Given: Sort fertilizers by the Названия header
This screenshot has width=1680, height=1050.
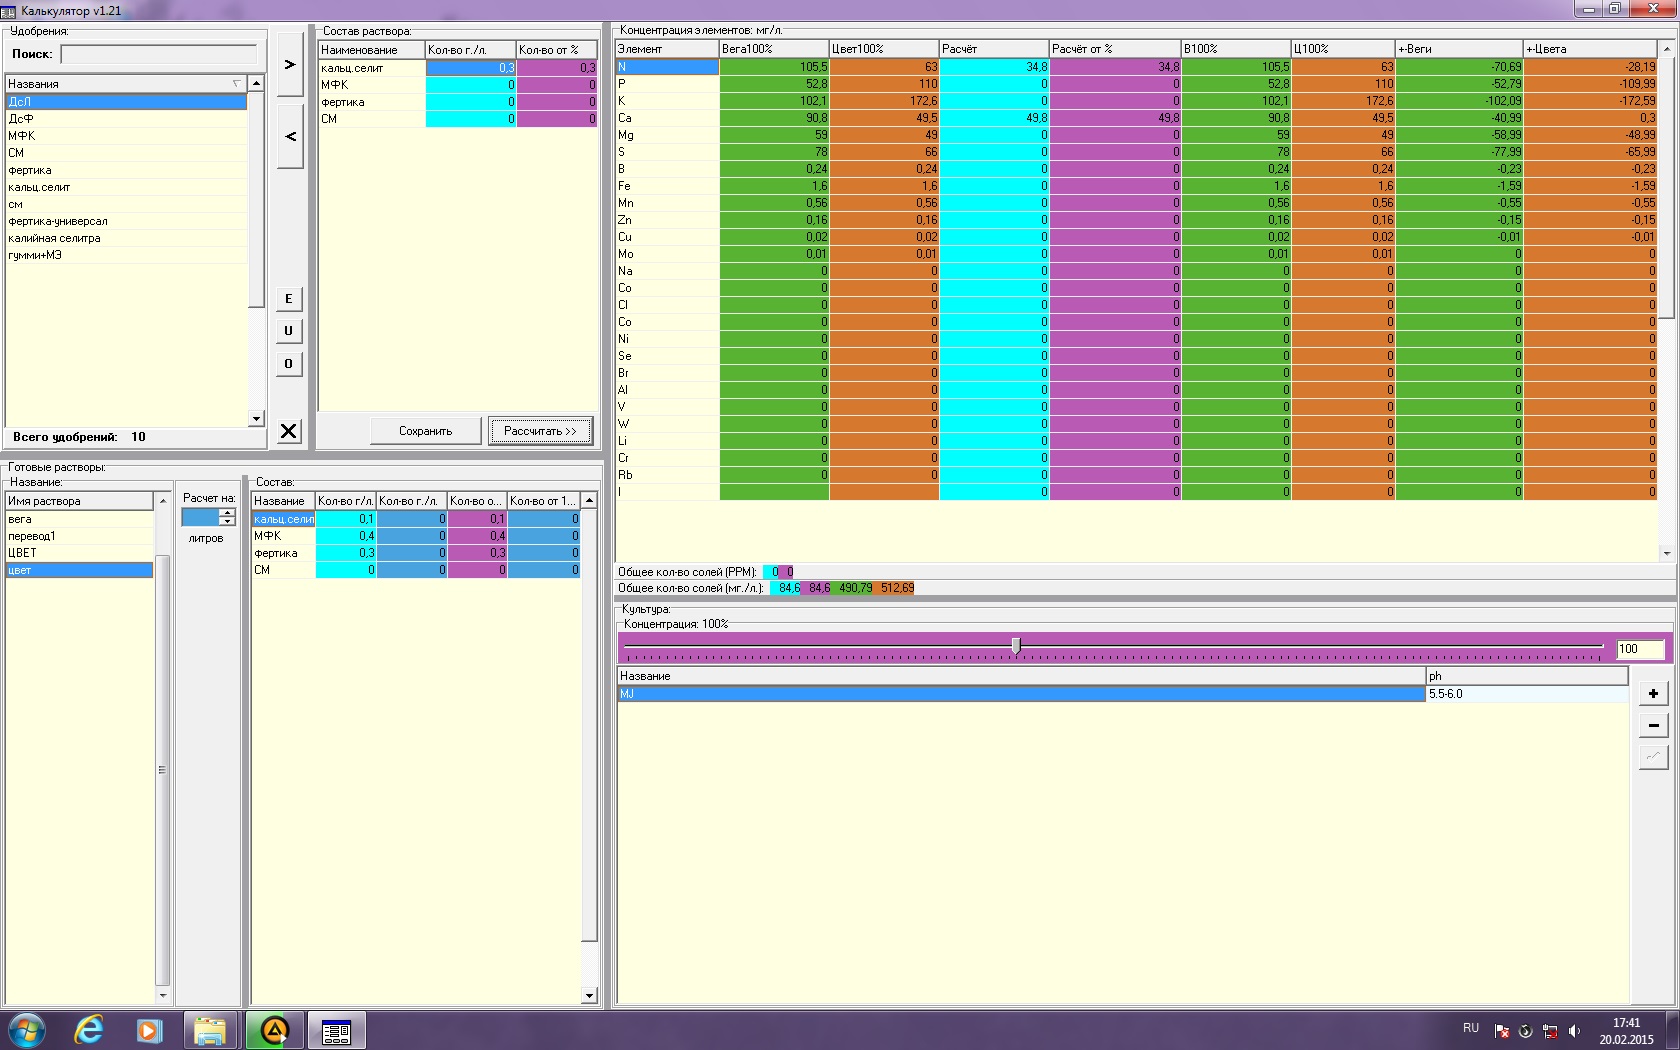Looking at the screenshot, I should [126, 84].
